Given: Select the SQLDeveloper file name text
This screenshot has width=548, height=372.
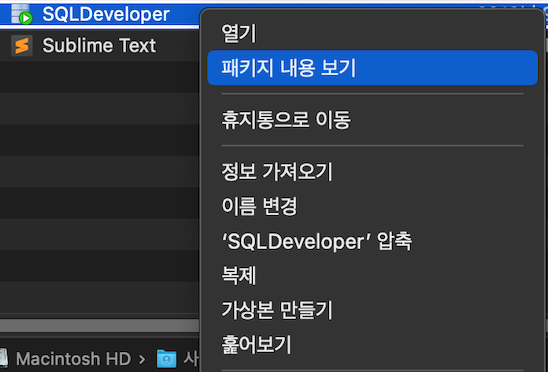Looking at the screenshot, I should pos(106,14).
